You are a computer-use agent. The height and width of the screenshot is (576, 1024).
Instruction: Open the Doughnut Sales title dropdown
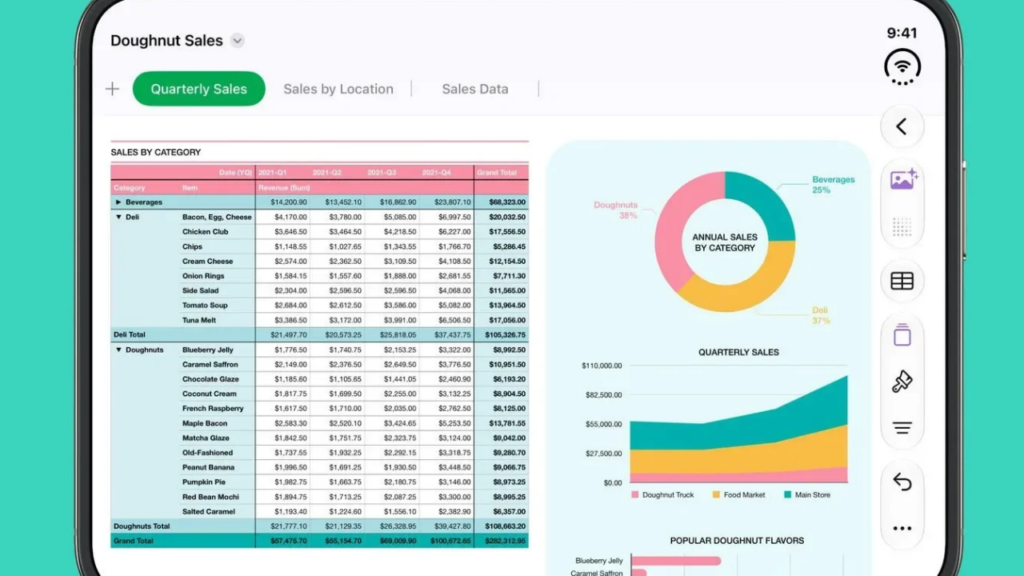pos(237,40)
